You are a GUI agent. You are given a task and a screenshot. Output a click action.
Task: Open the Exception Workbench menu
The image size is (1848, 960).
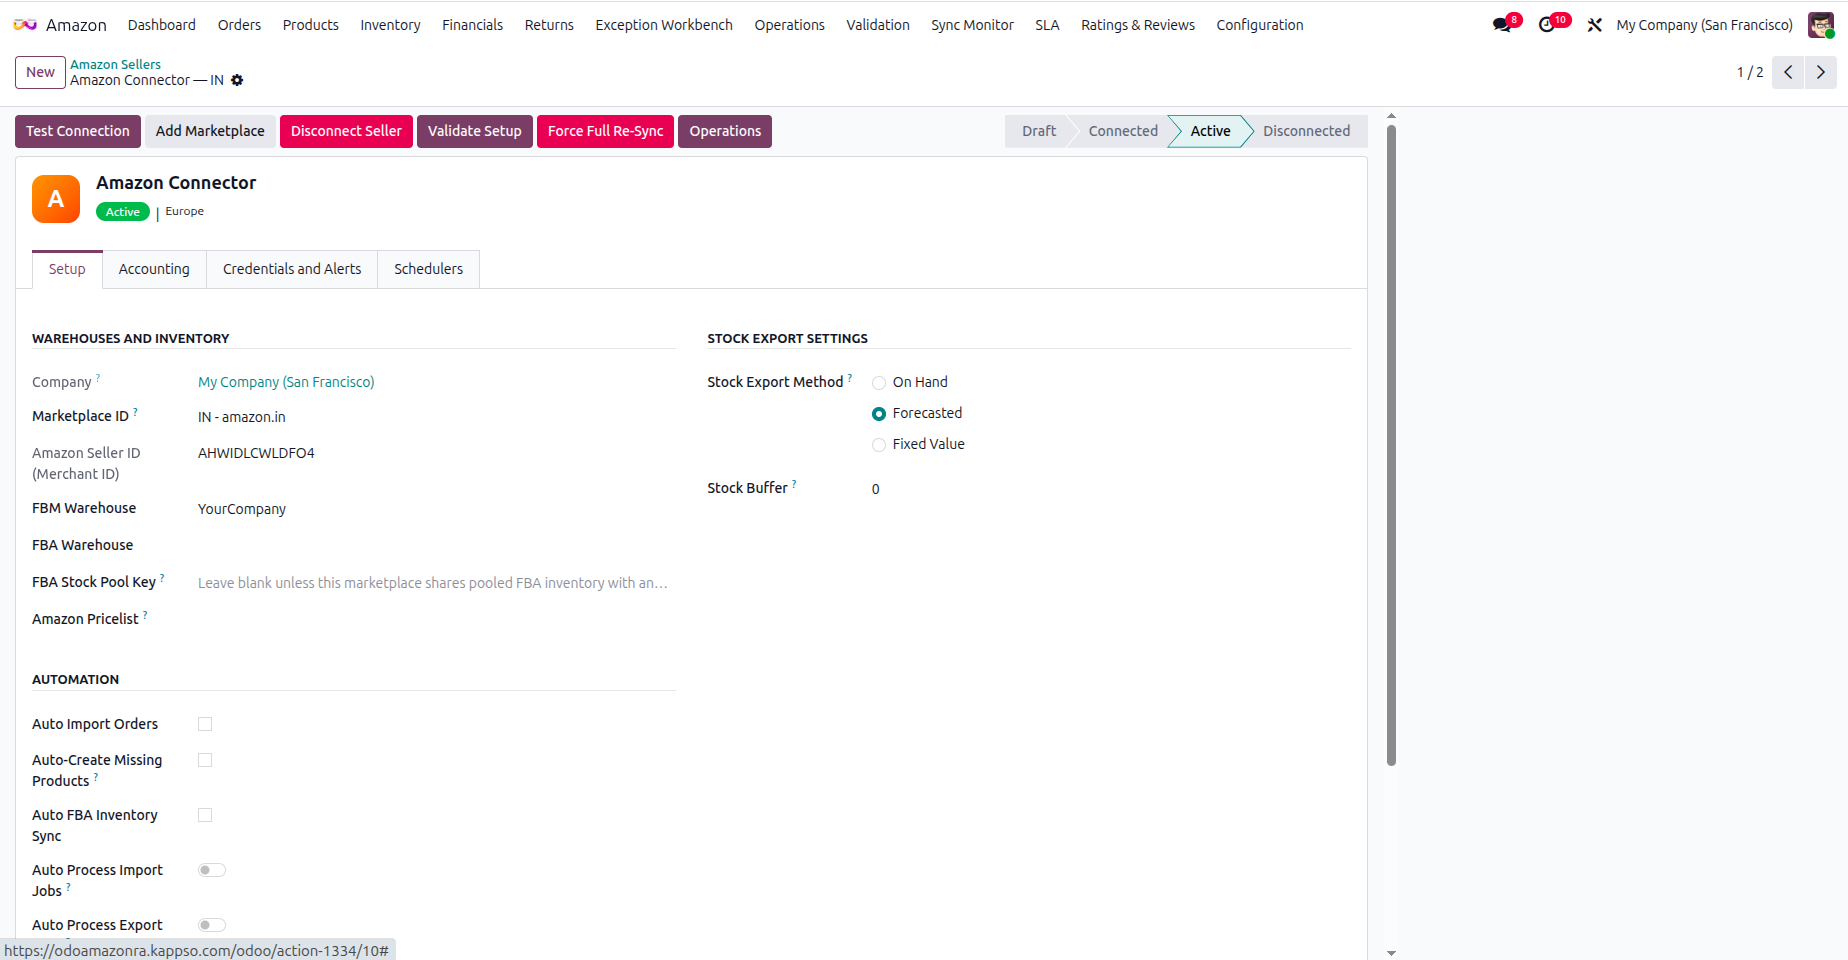[x=664, y=25]
